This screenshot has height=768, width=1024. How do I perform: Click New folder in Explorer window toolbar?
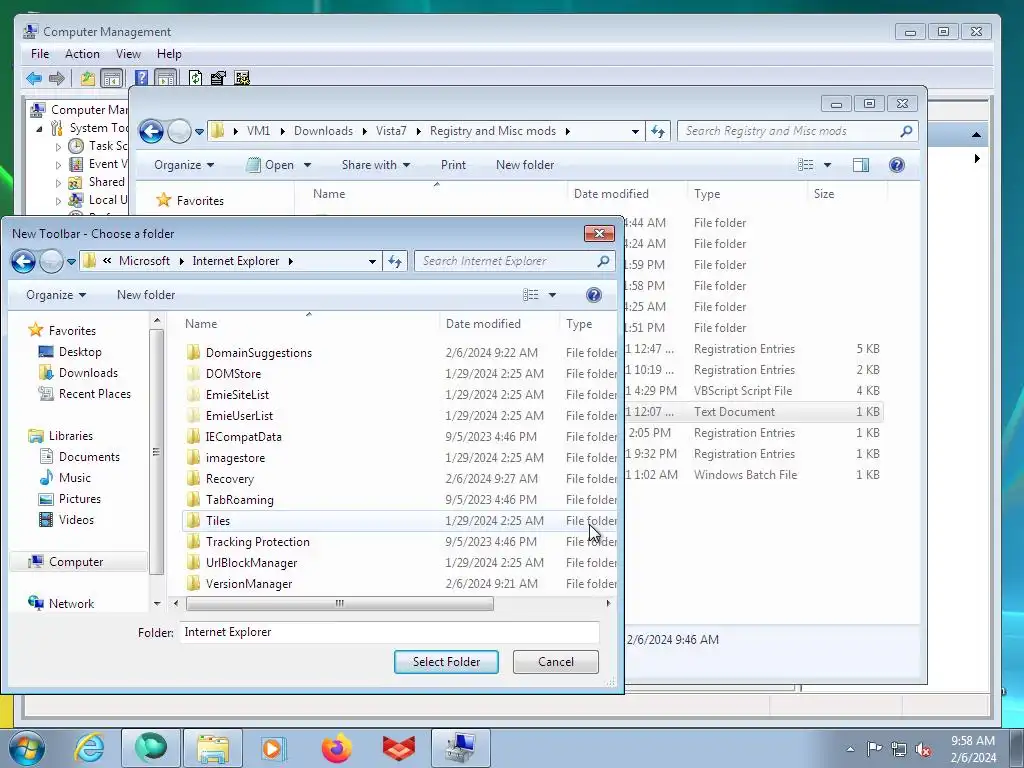click(525, 165)
